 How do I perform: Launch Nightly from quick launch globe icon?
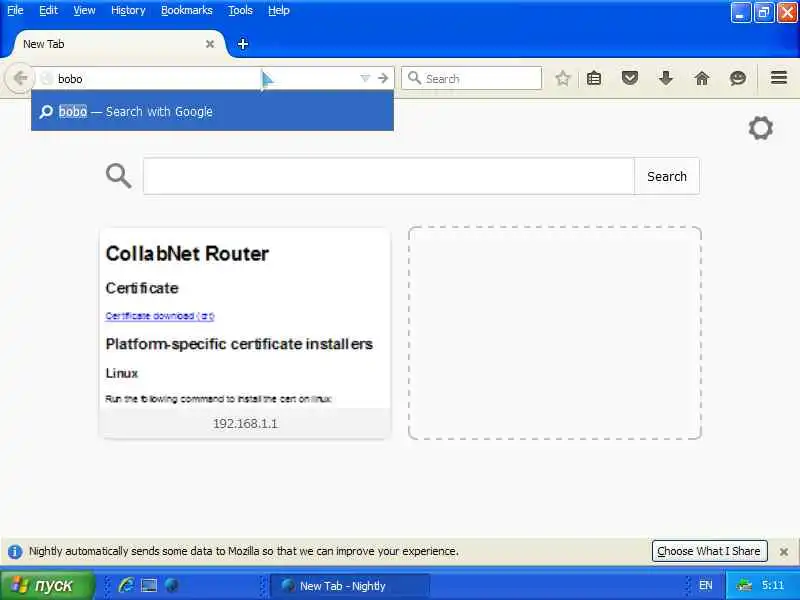(x=172, y=585)
